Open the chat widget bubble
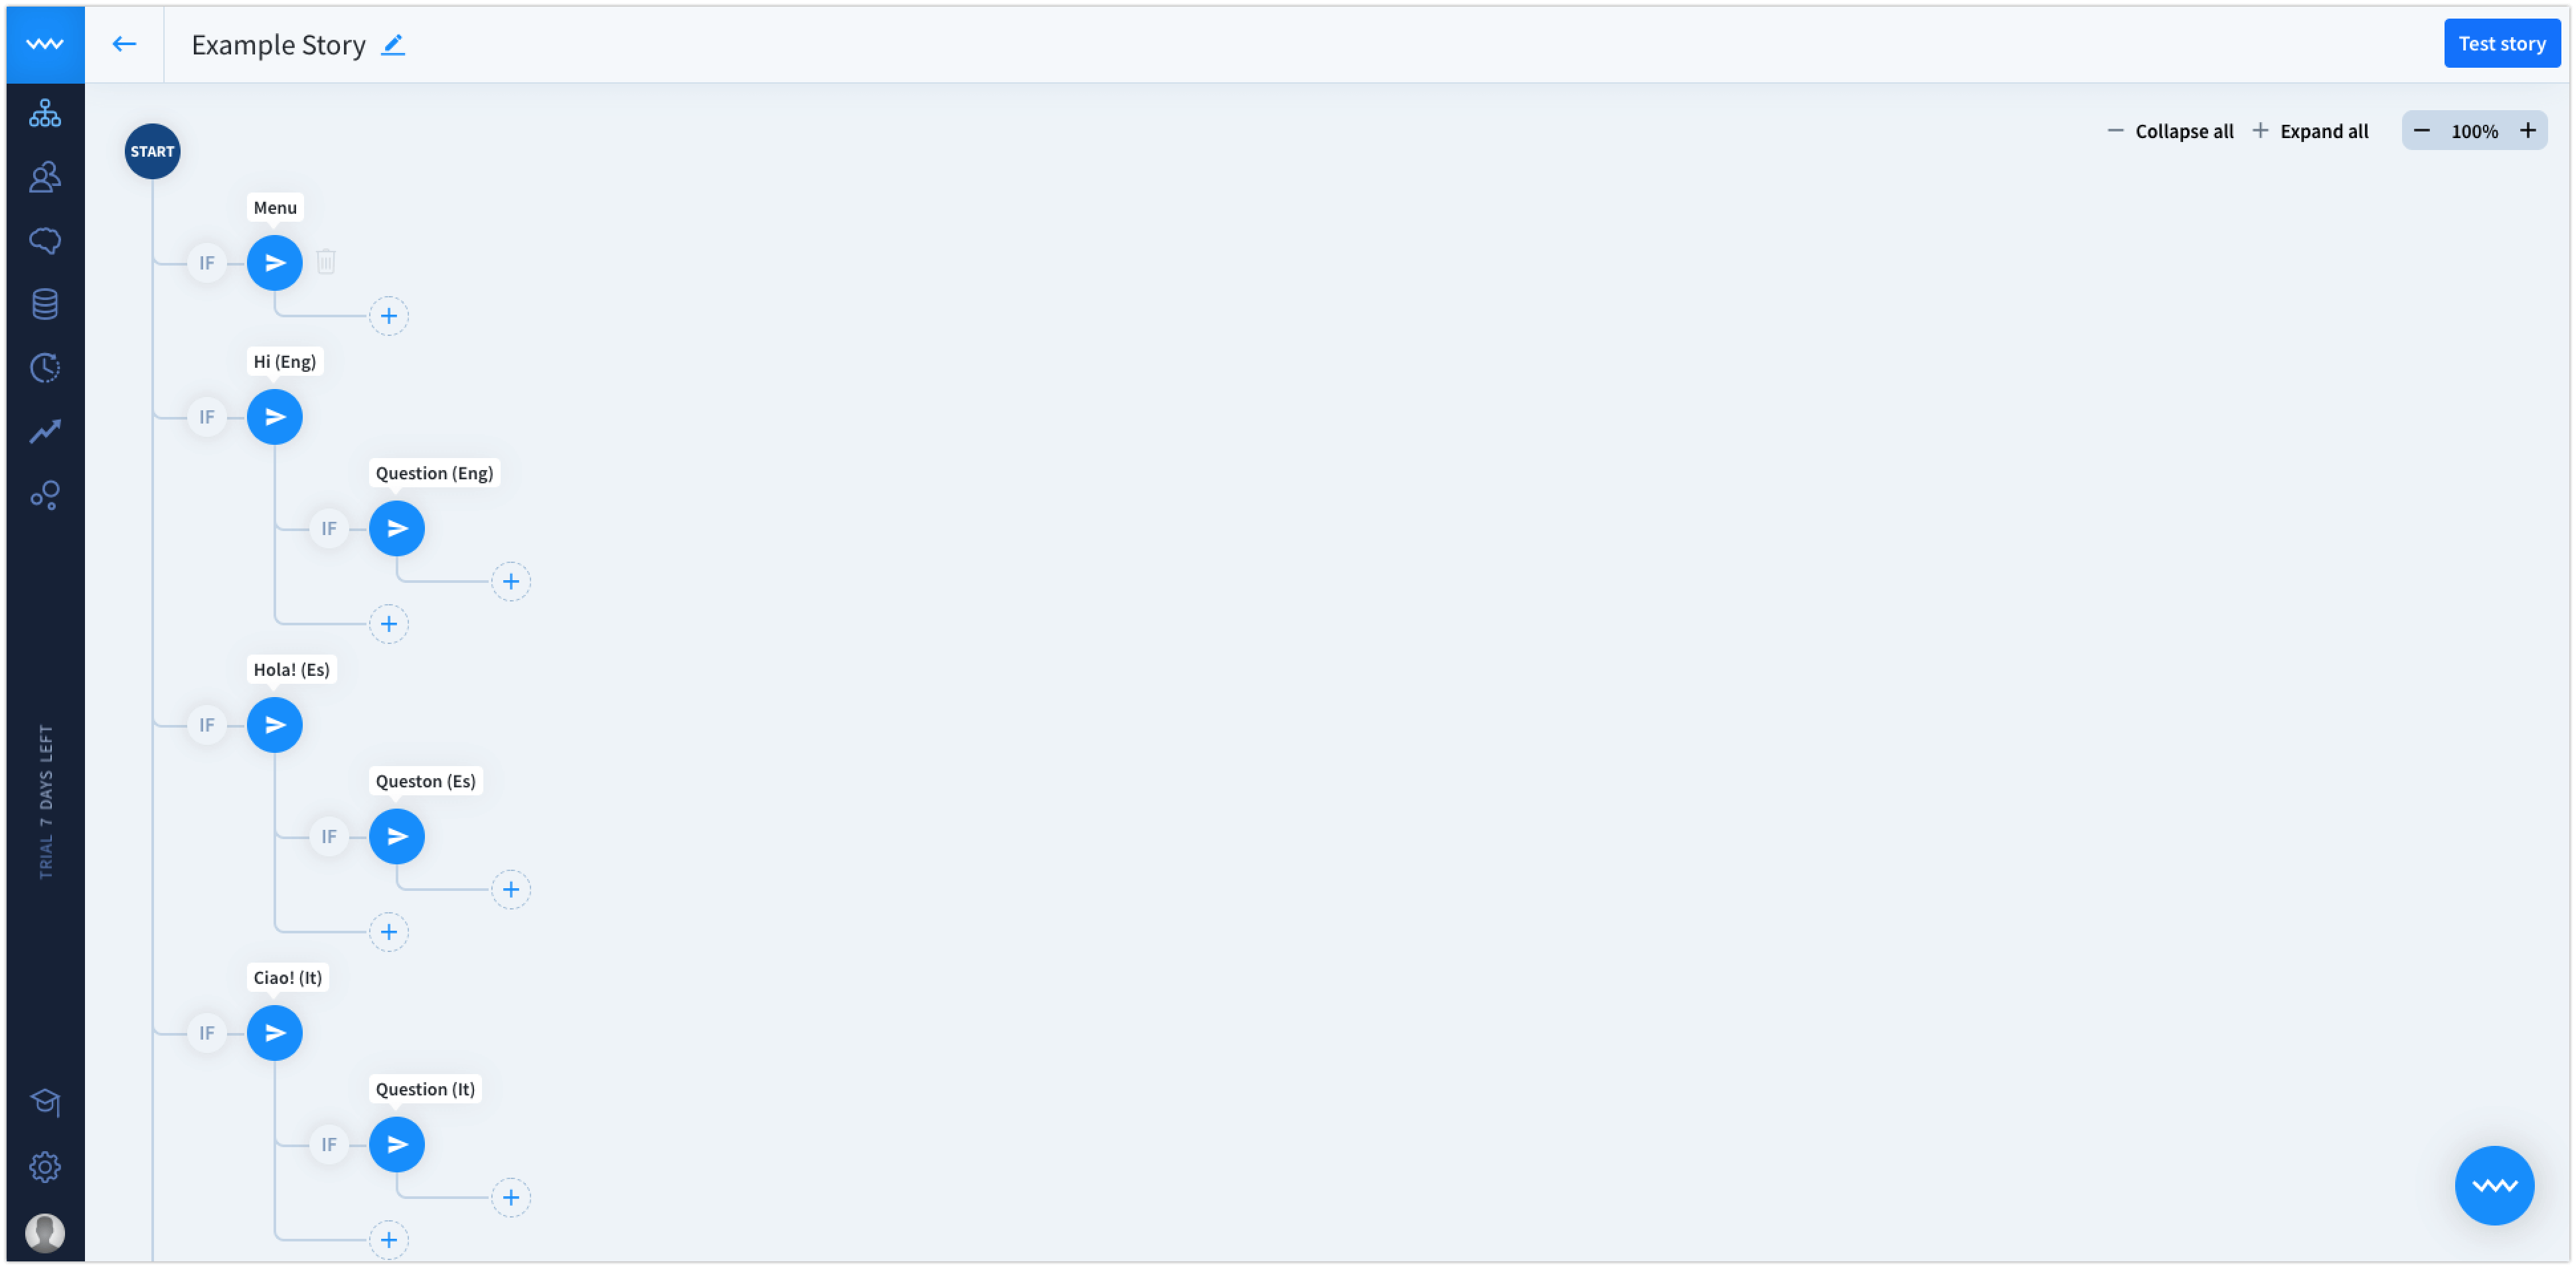The height and width of the screenshot is (1268, 2576). pyautogui.click(x=2494, y=1185)
